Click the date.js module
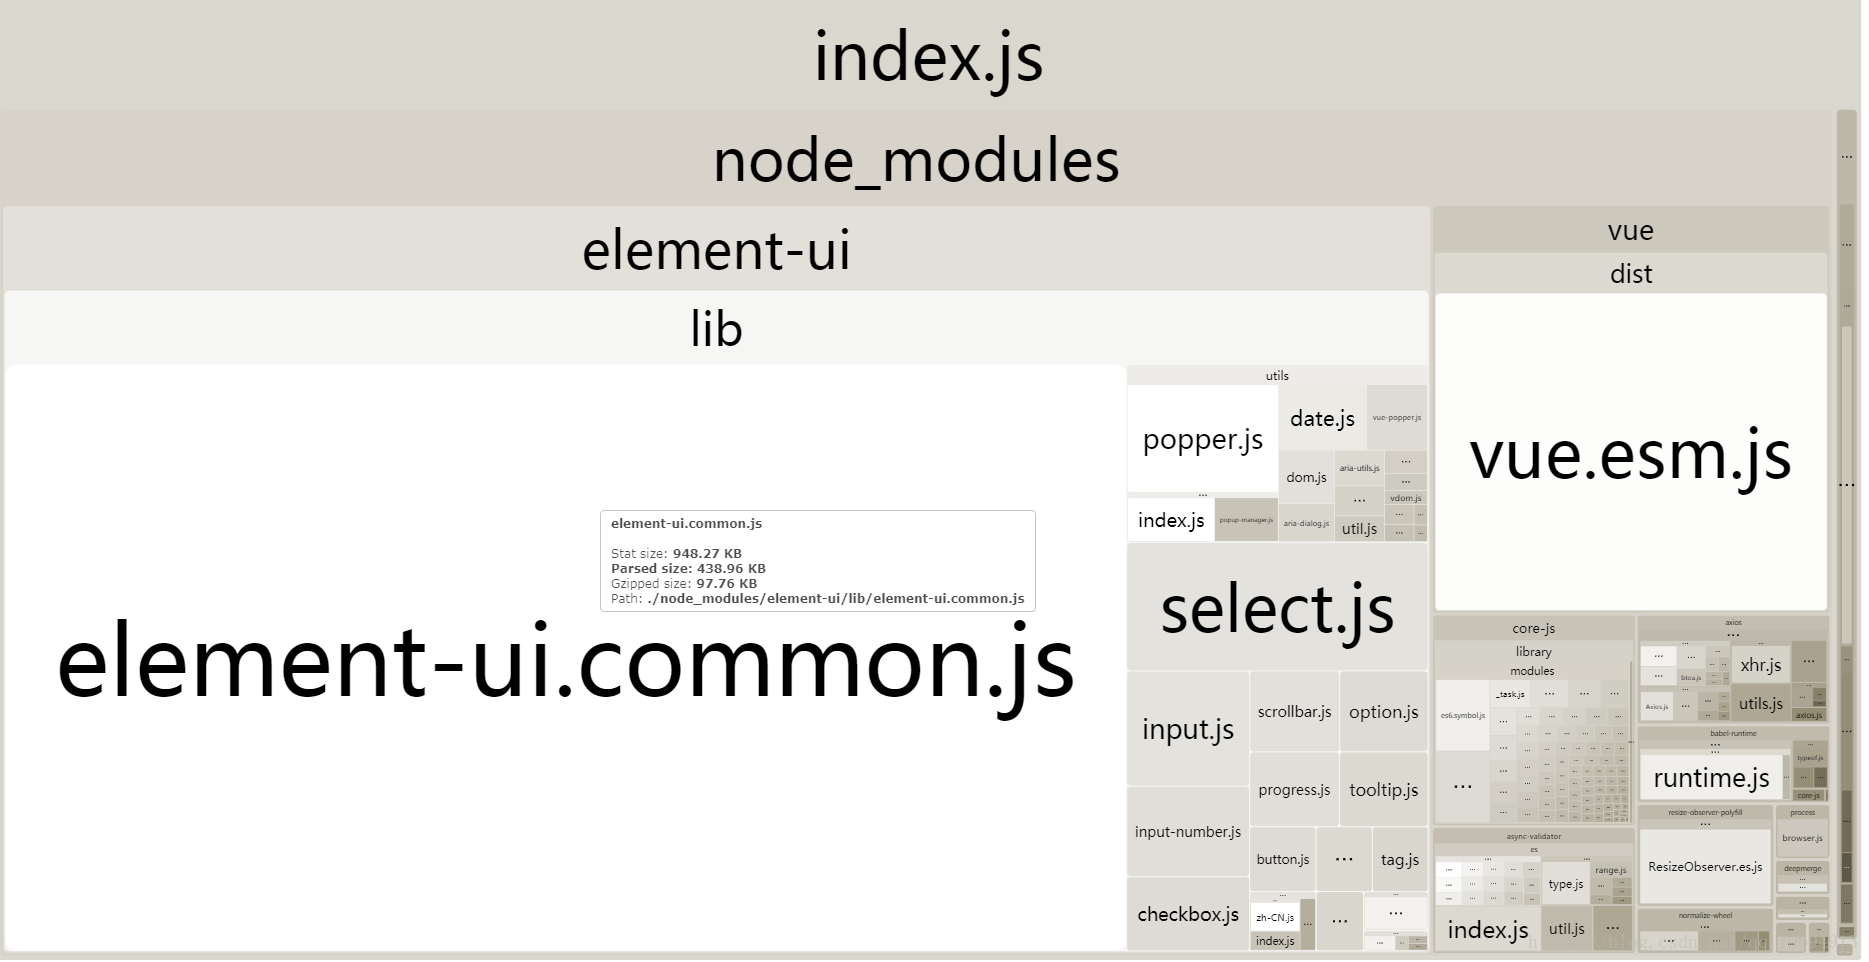1869x962 pixels. click(1322, 419)
